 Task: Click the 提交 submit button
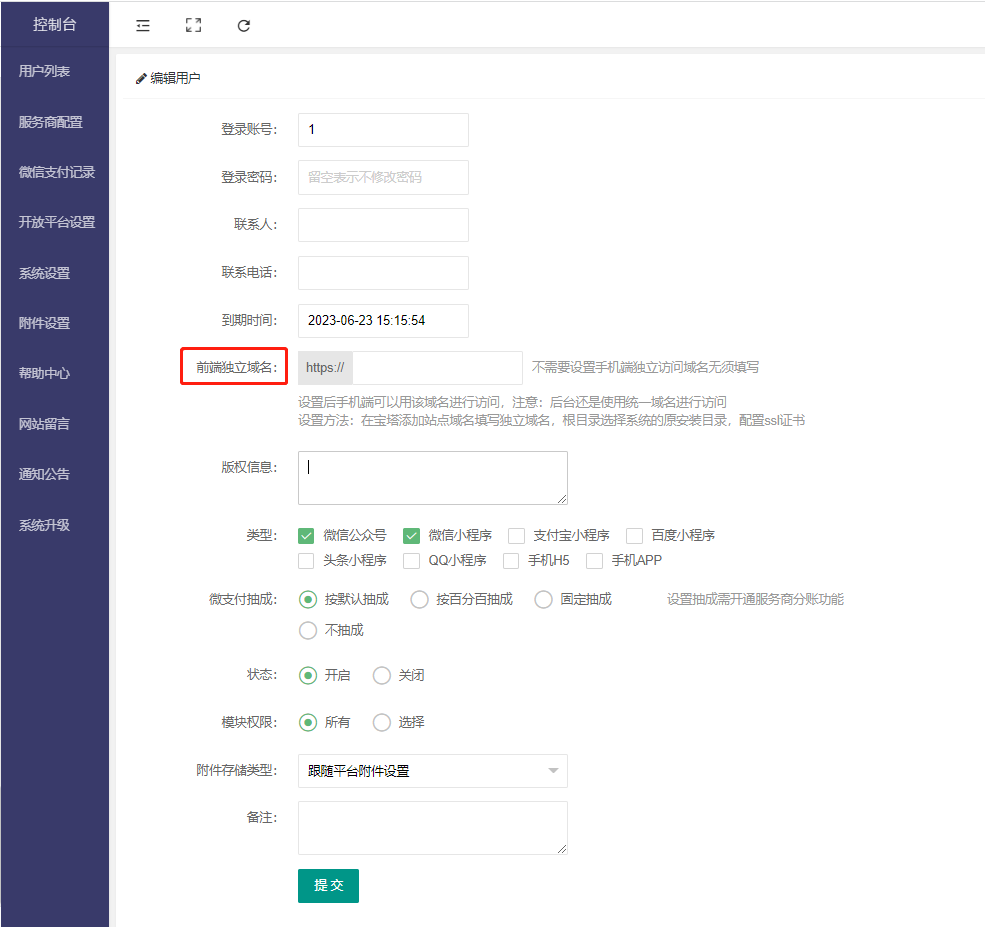pos(328,886)
